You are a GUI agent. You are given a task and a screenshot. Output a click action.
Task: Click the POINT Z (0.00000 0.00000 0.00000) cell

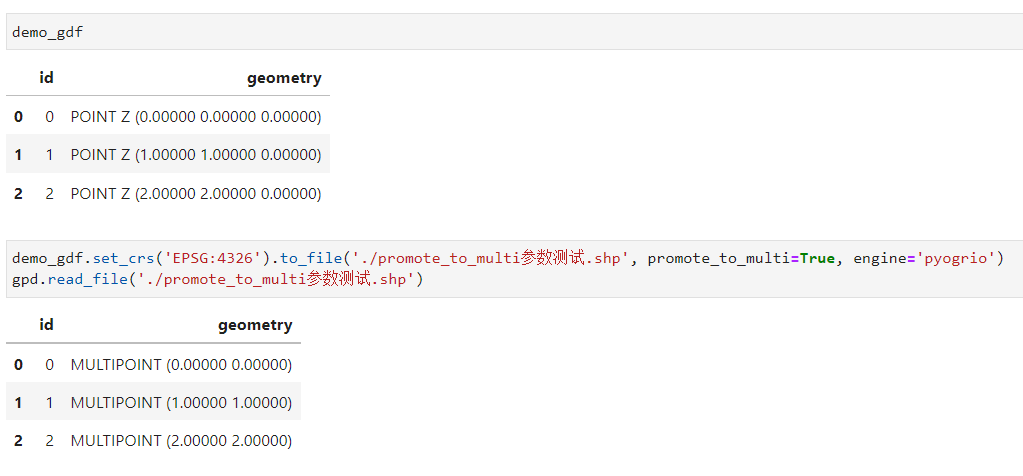196,117
